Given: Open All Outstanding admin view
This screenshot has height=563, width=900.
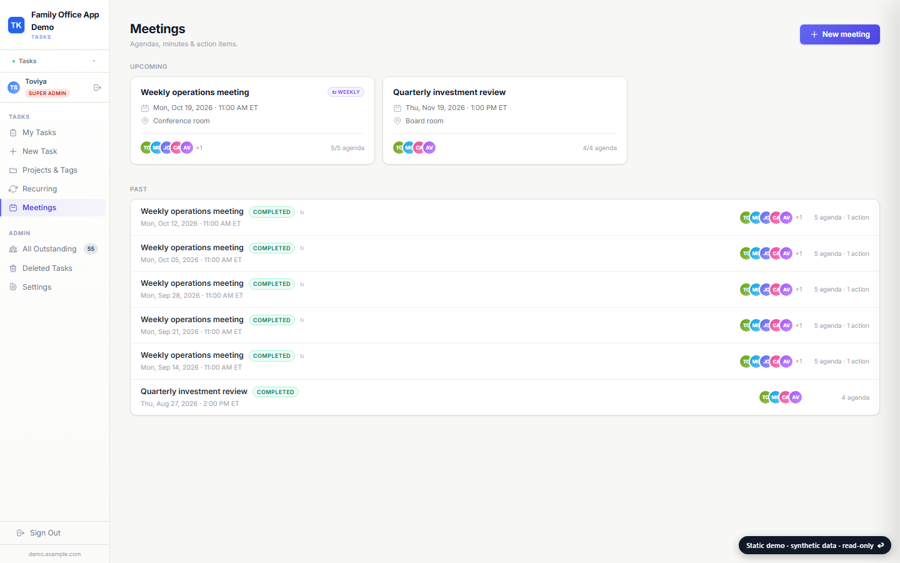Looking at the screenshot, I should [x=53, y=249].
